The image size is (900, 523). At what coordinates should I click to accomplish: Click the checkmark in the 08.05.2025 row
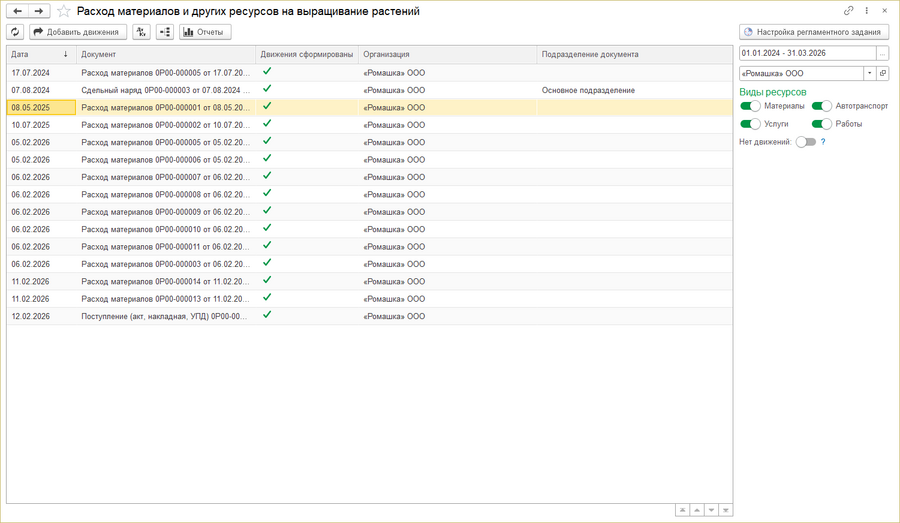coord(267,106)
